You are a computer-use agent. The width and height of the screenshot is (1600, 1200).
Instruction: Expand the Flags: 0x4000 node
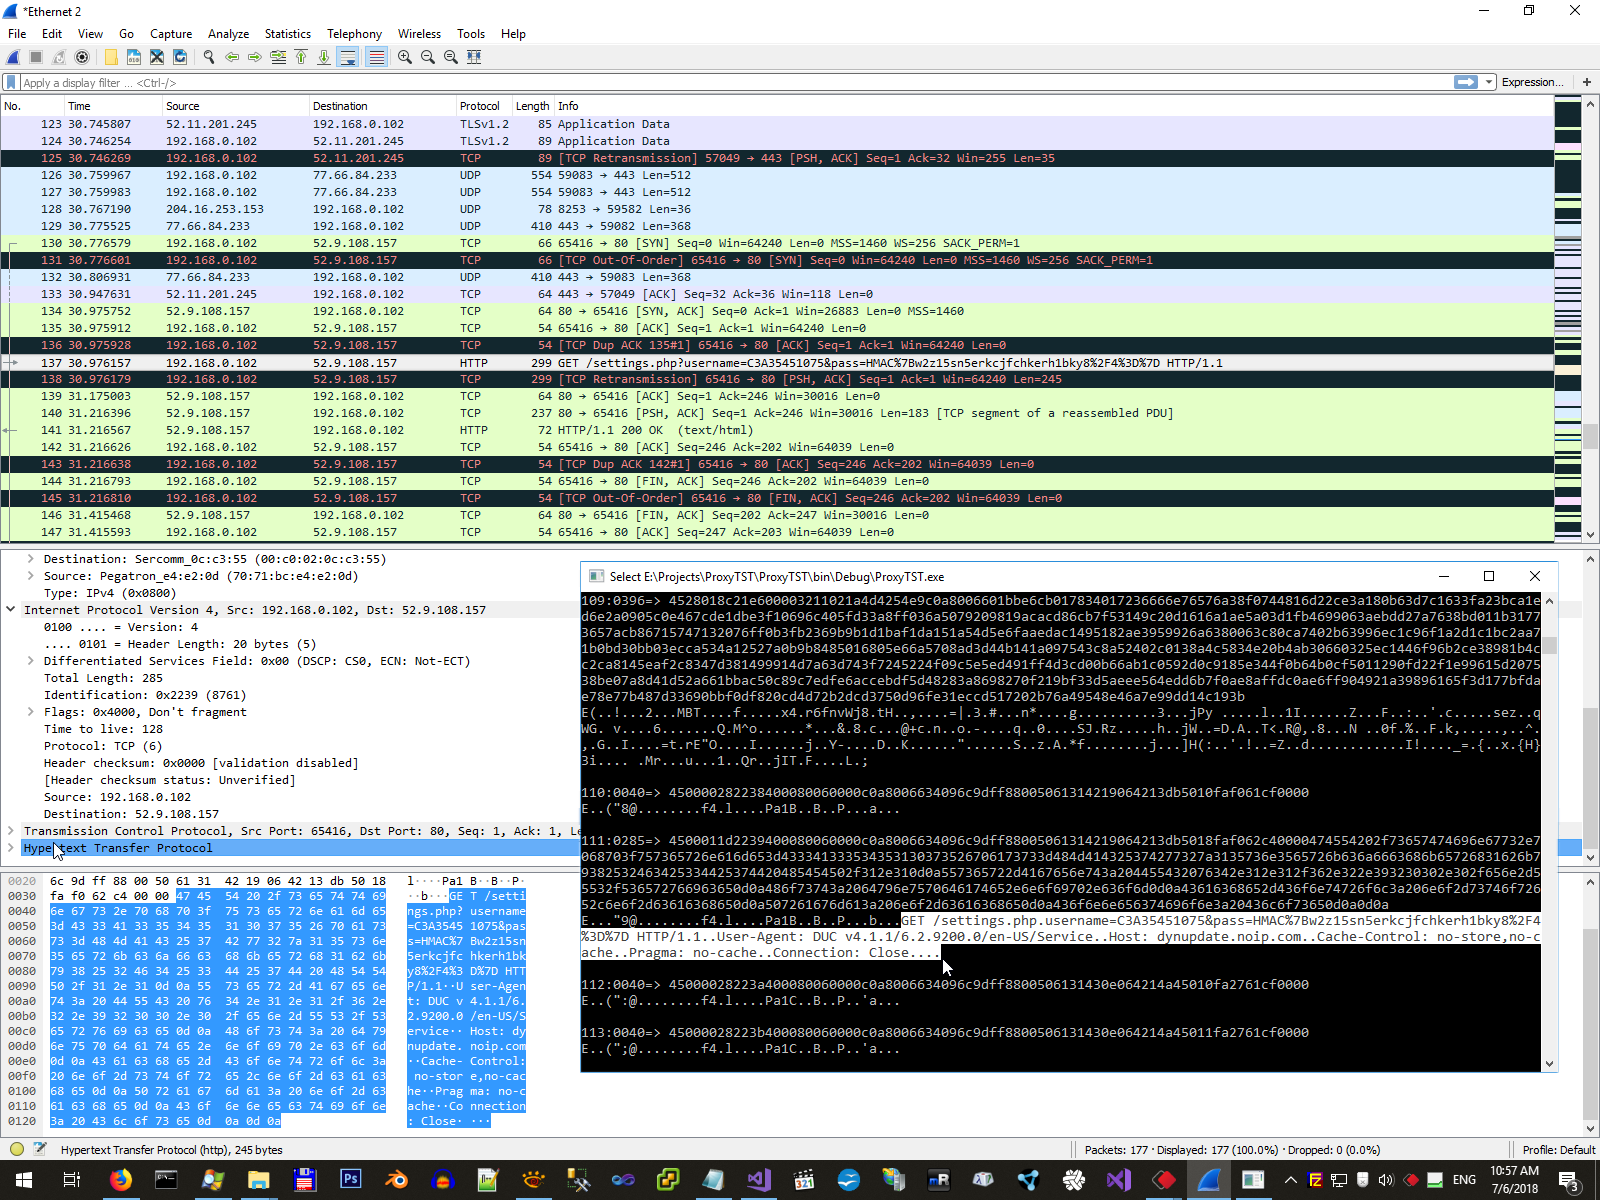31,712
